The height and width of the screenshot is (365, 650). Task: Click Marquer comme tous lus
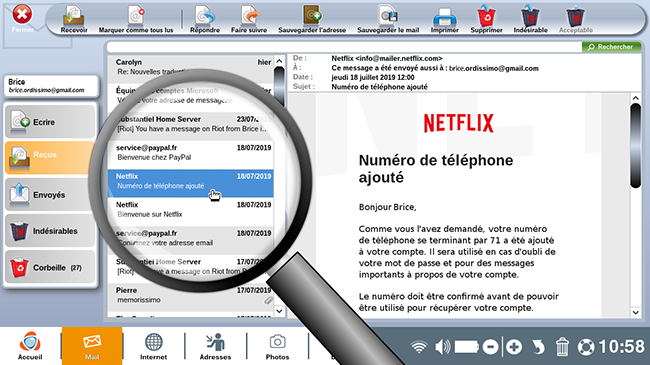tap(136, 19)
